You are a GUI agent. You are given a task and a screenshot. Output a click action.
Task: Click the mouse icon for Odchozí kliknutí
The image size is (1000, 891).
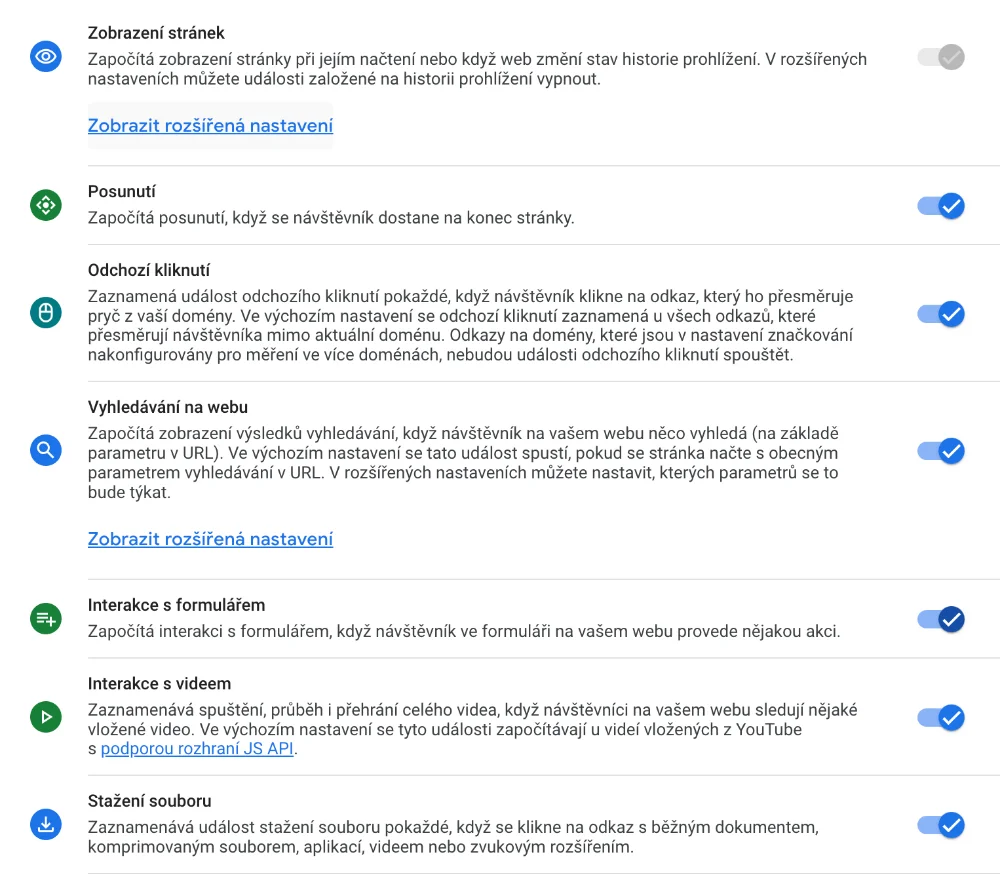pyautogui.click(x=46, y=313)
